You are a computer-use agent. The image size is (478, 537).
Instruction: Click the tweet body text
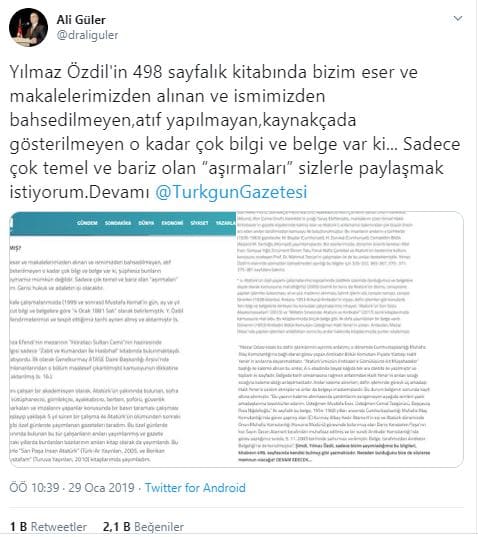pos(235,132)
